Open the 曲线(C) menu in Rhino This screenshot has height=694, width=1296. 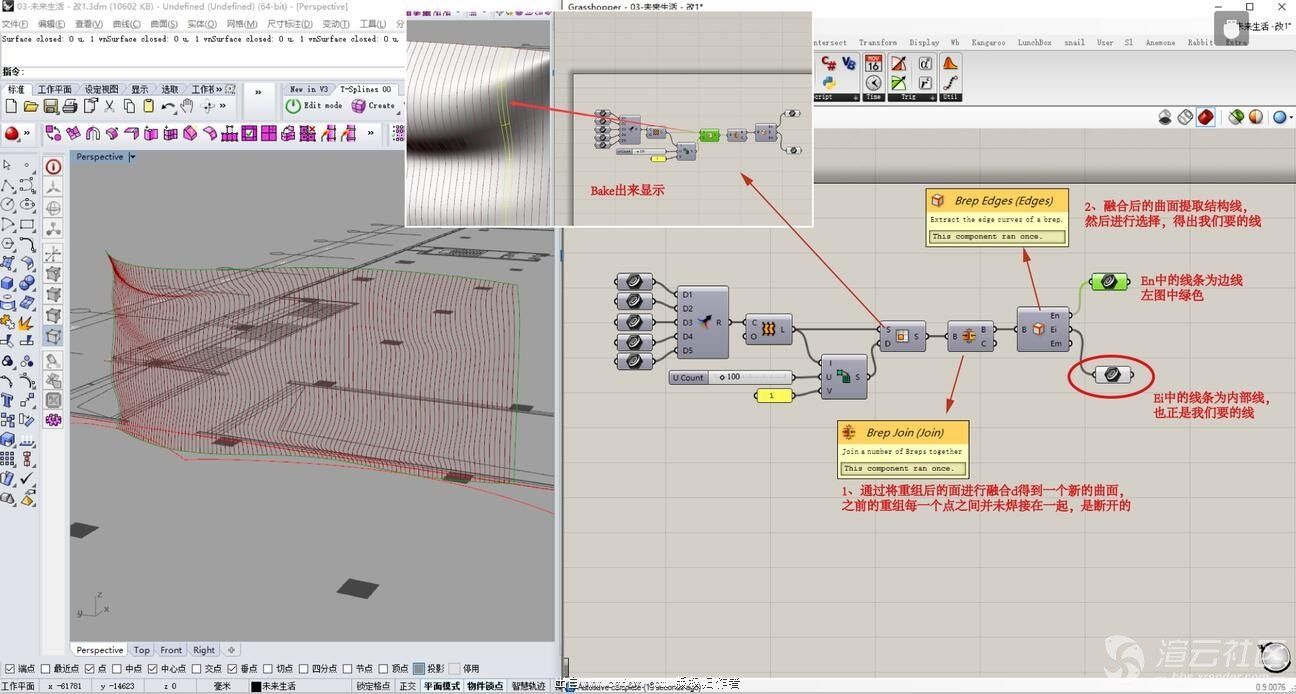[x=126, y=24]
